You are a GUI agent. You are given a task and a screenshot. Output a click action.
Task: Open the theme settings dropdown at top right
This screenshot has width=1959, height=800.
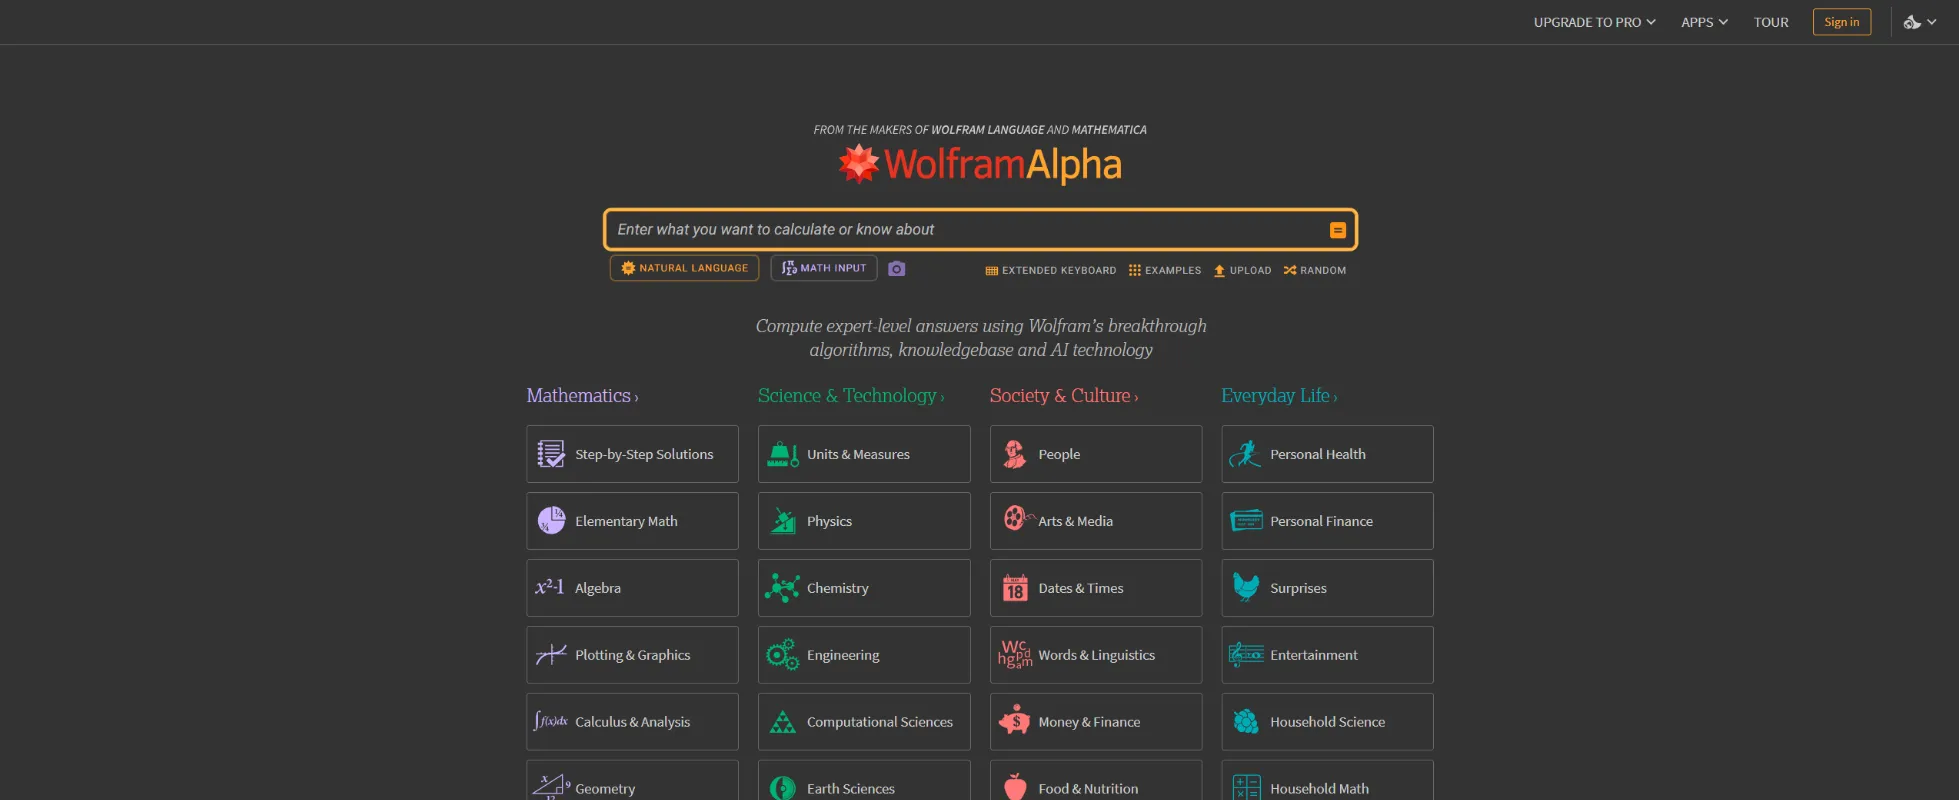click(x=1920, y=22)
